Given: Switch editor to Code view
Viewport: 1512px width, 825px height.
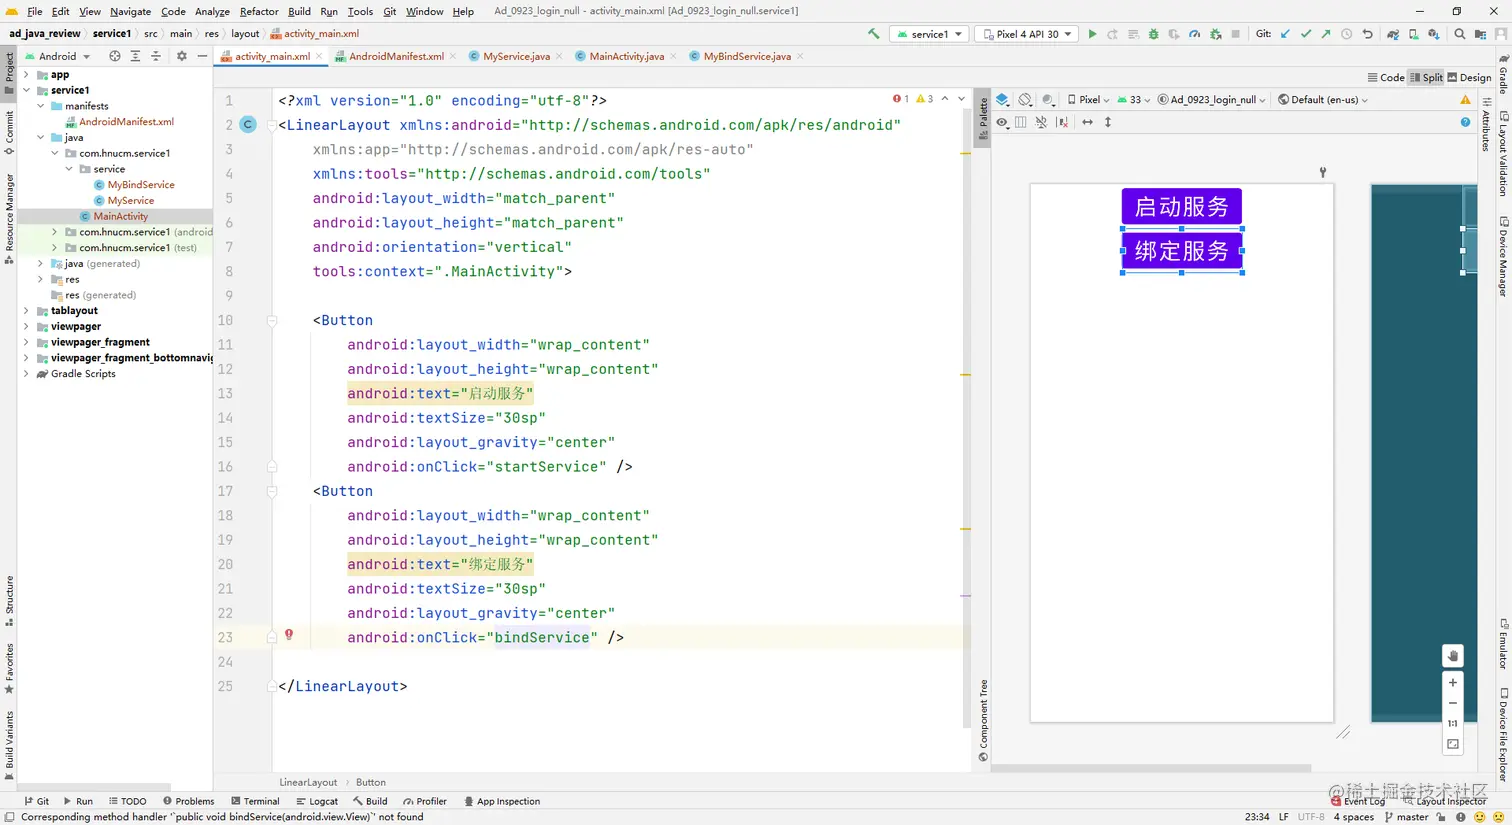Looking at the screenshot, I should 1385,77.
